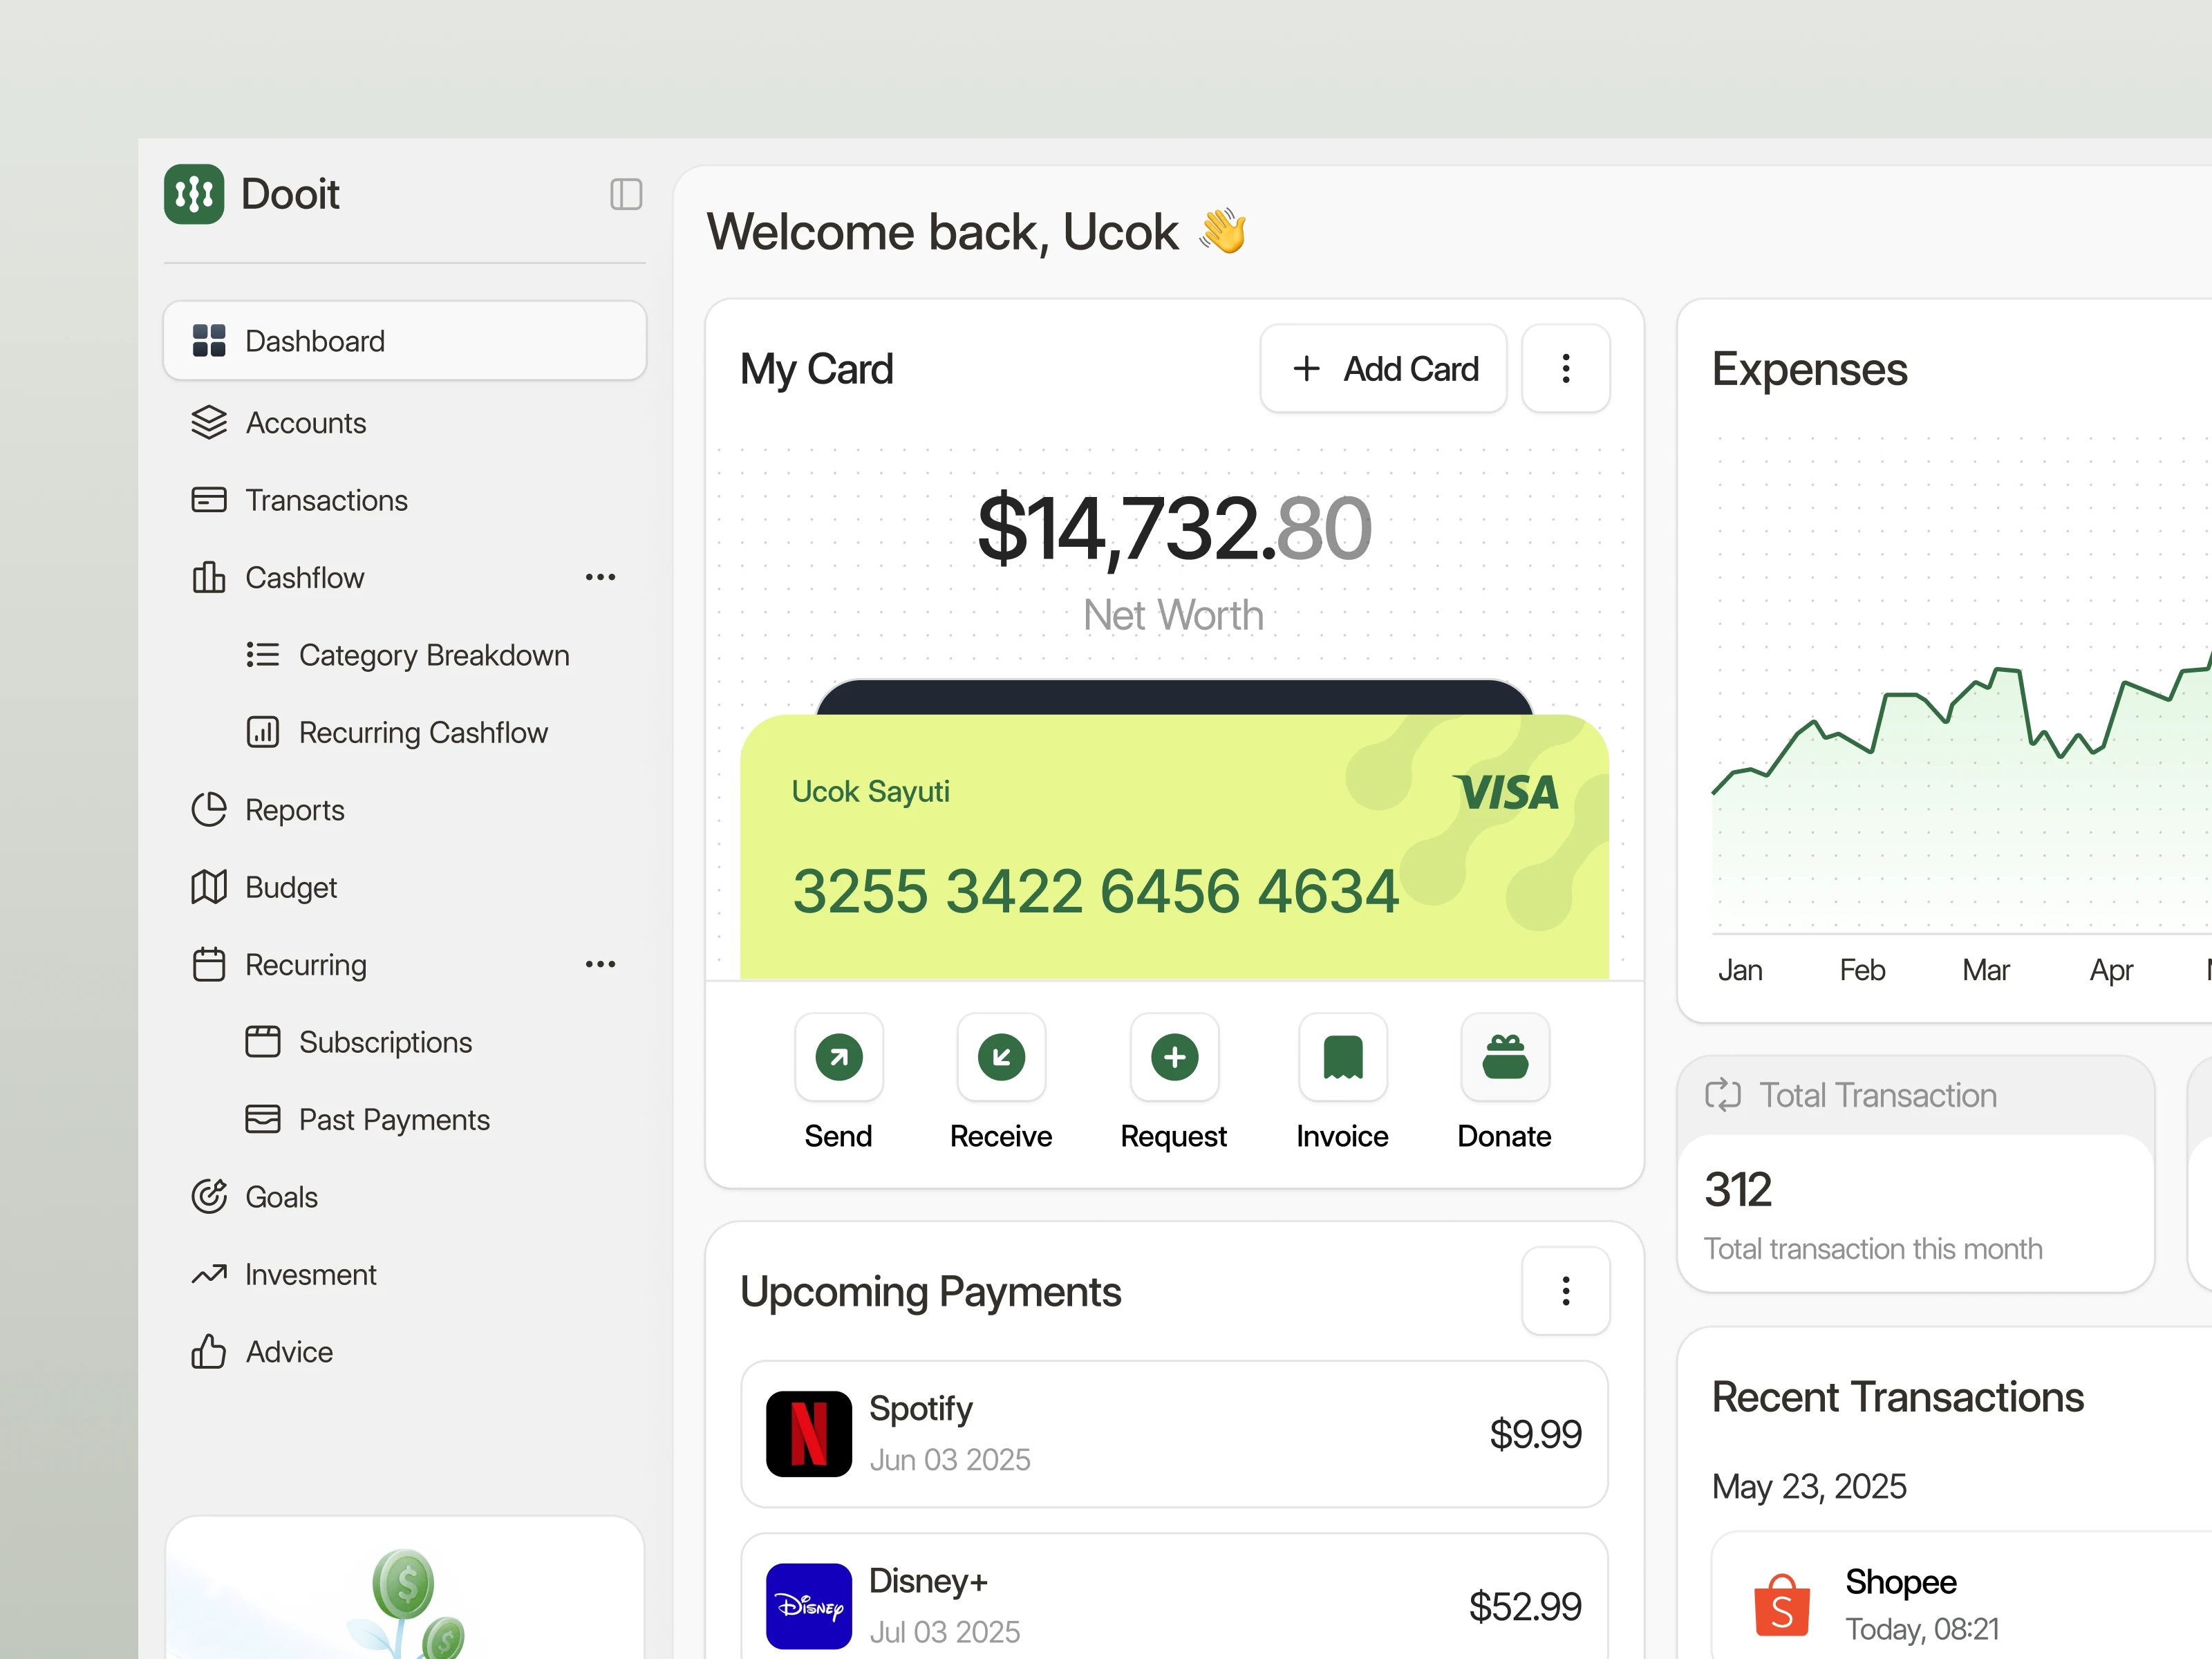Image resolution: width=2212 pixels, height=1659 pixels.
Task: Open the Dashboard menu item
Action: tap(405, 341)
